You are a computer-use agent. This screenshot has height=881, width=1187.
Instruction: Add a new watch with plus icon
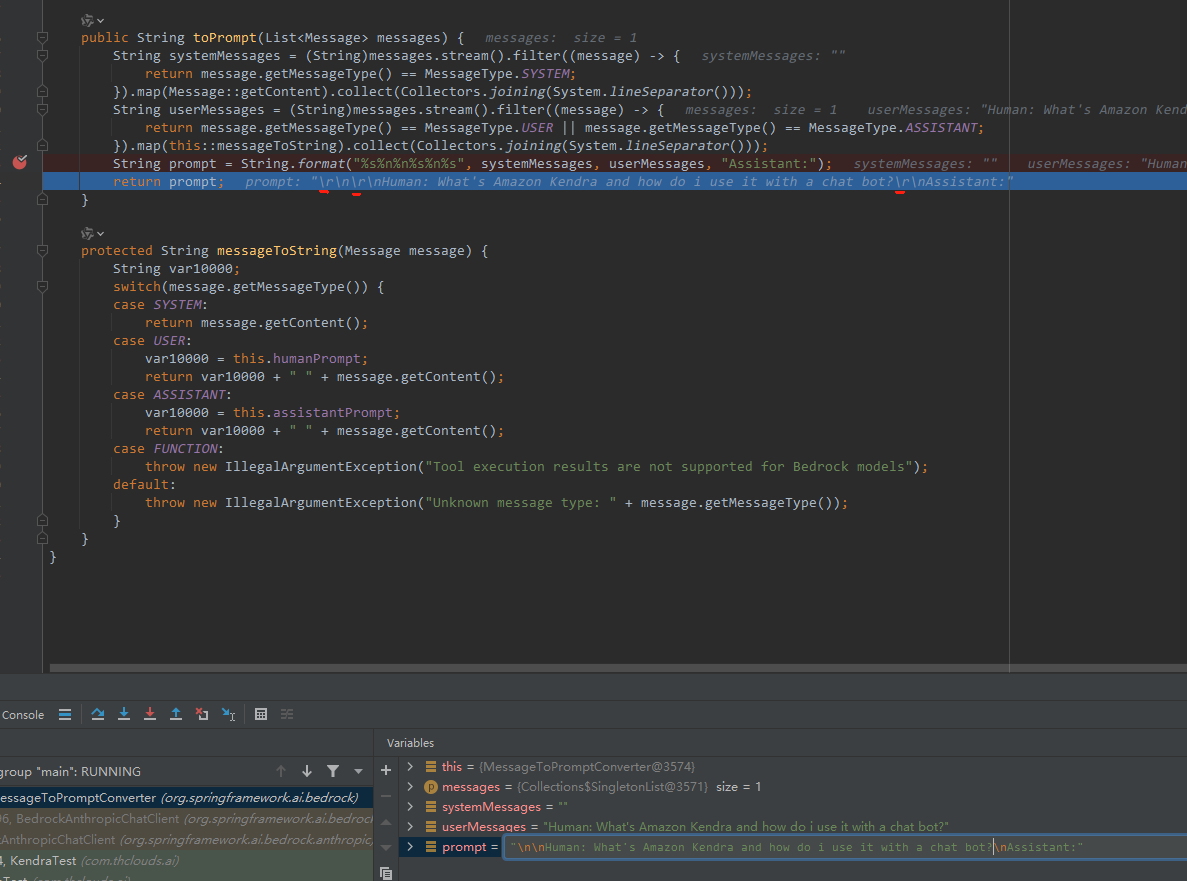386,770
